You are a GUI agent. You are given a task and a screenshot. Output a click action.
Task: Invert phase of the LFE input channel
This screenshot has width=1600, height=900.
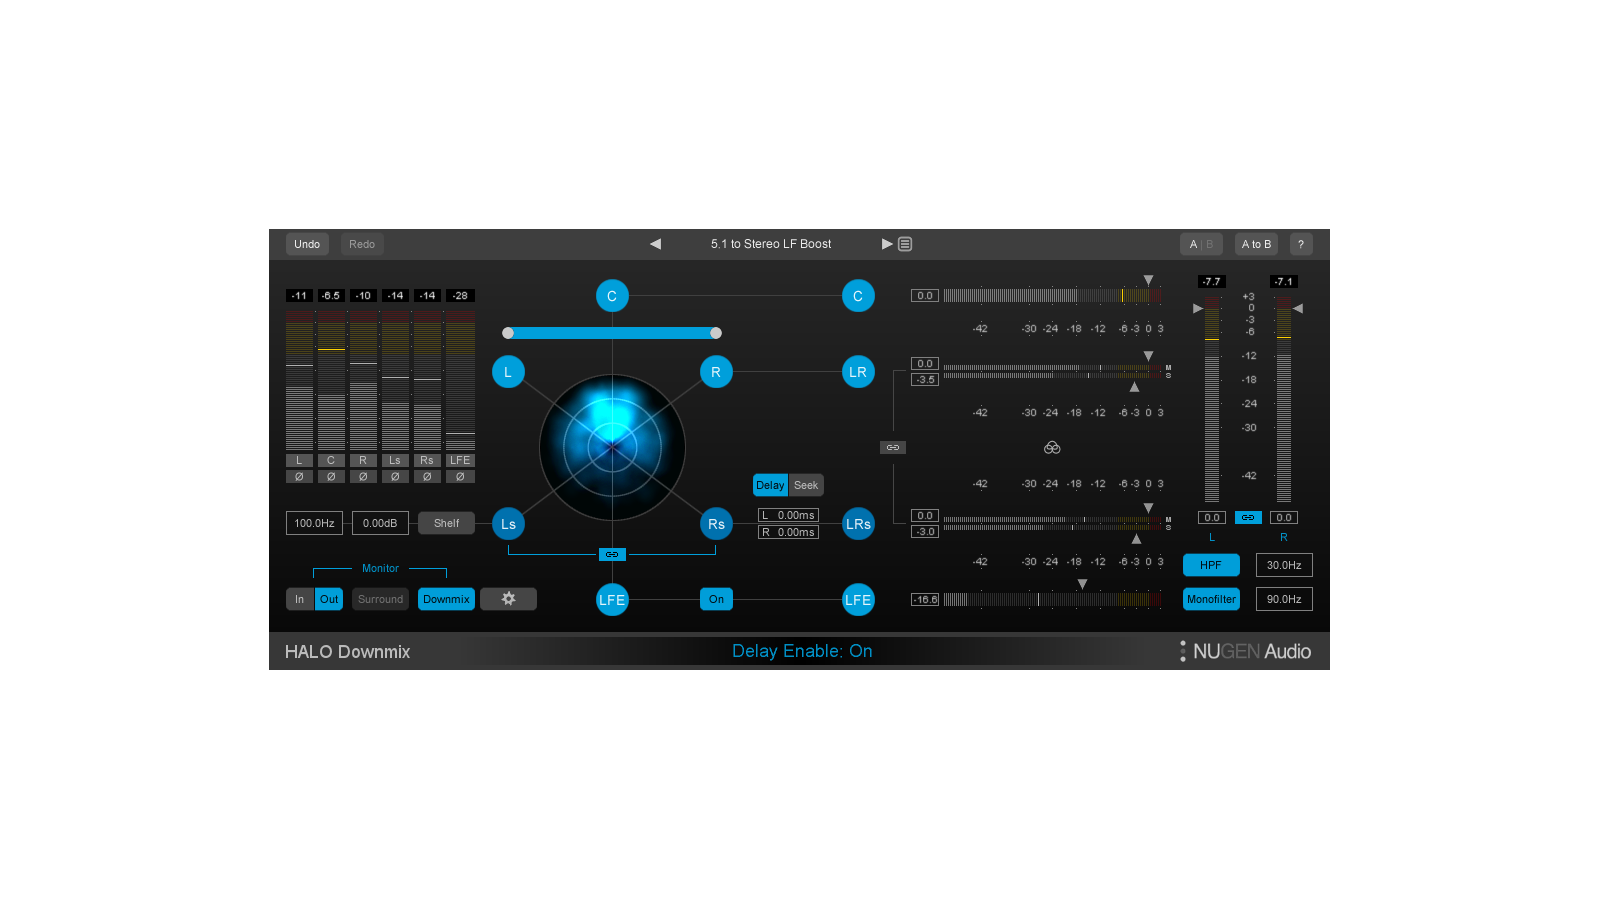tap(460, 477)
